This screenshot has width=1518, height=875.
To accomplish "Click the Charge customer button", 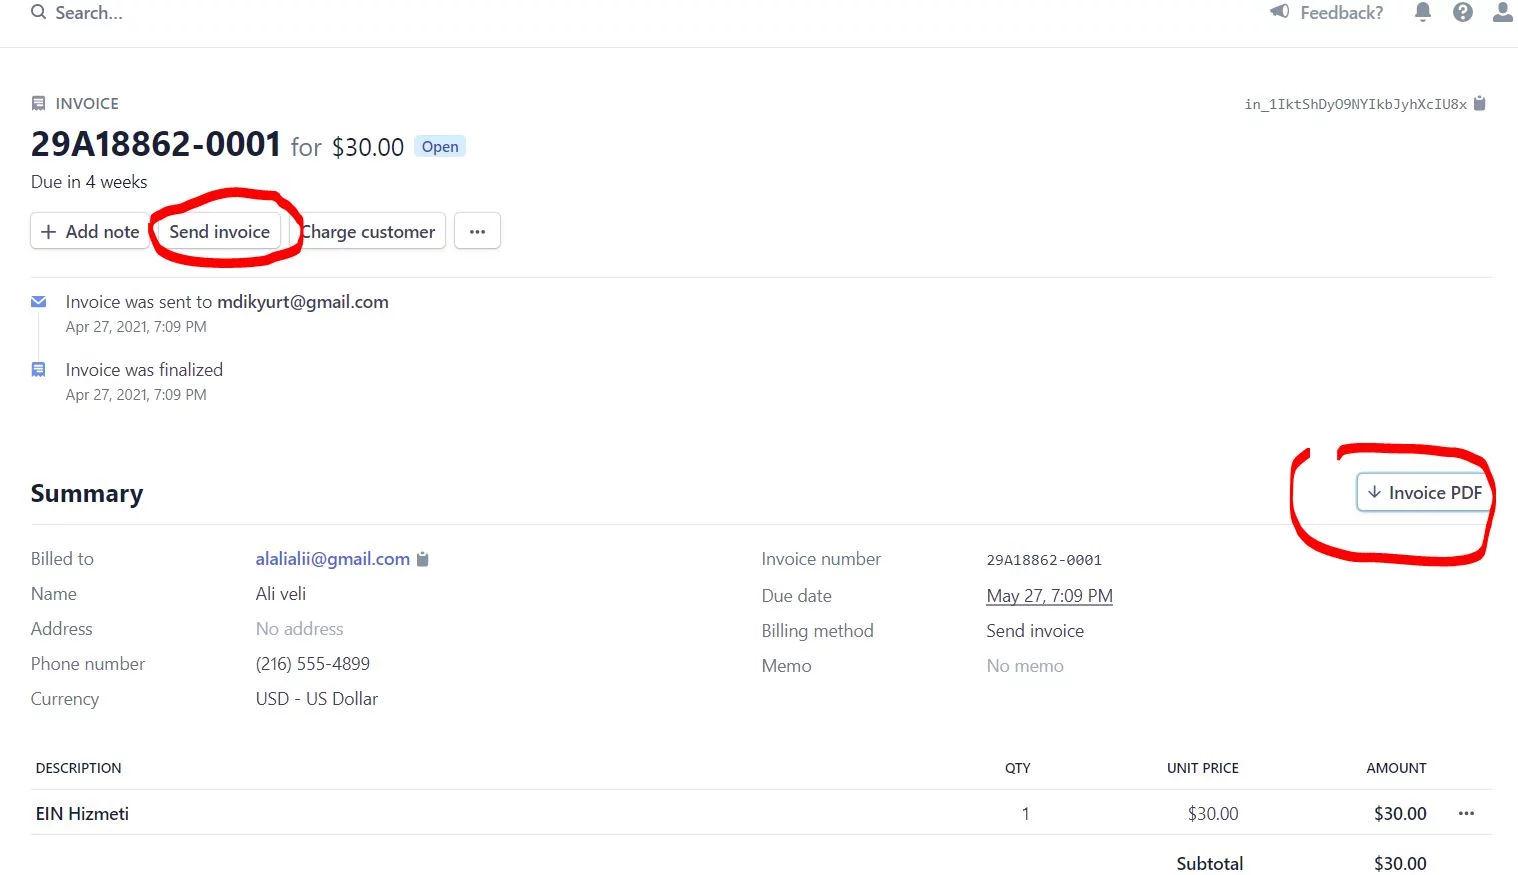I will (x=369, y=231).
